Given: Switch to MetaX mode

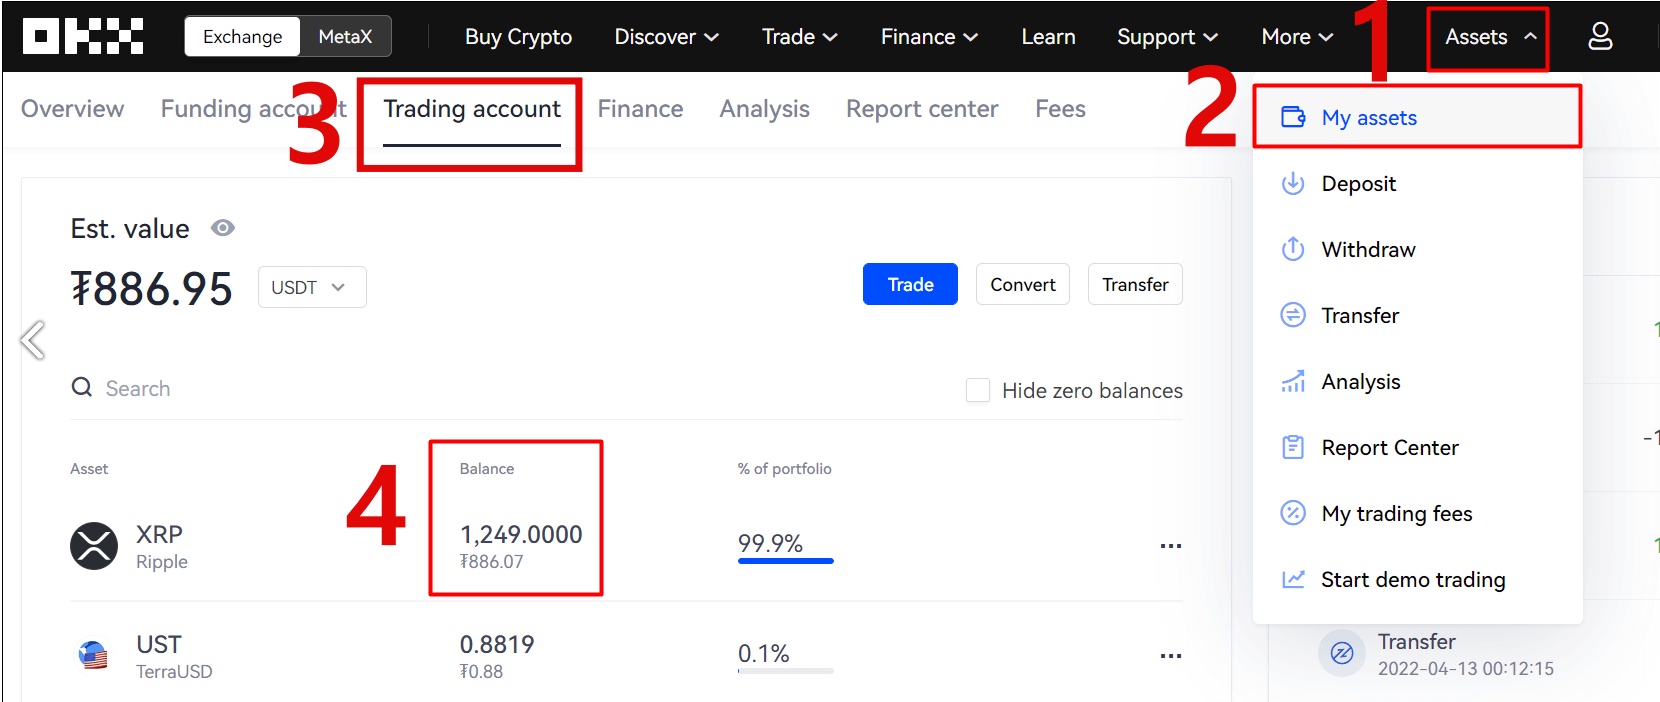Looking at the screenshot, I should point(345,37).
